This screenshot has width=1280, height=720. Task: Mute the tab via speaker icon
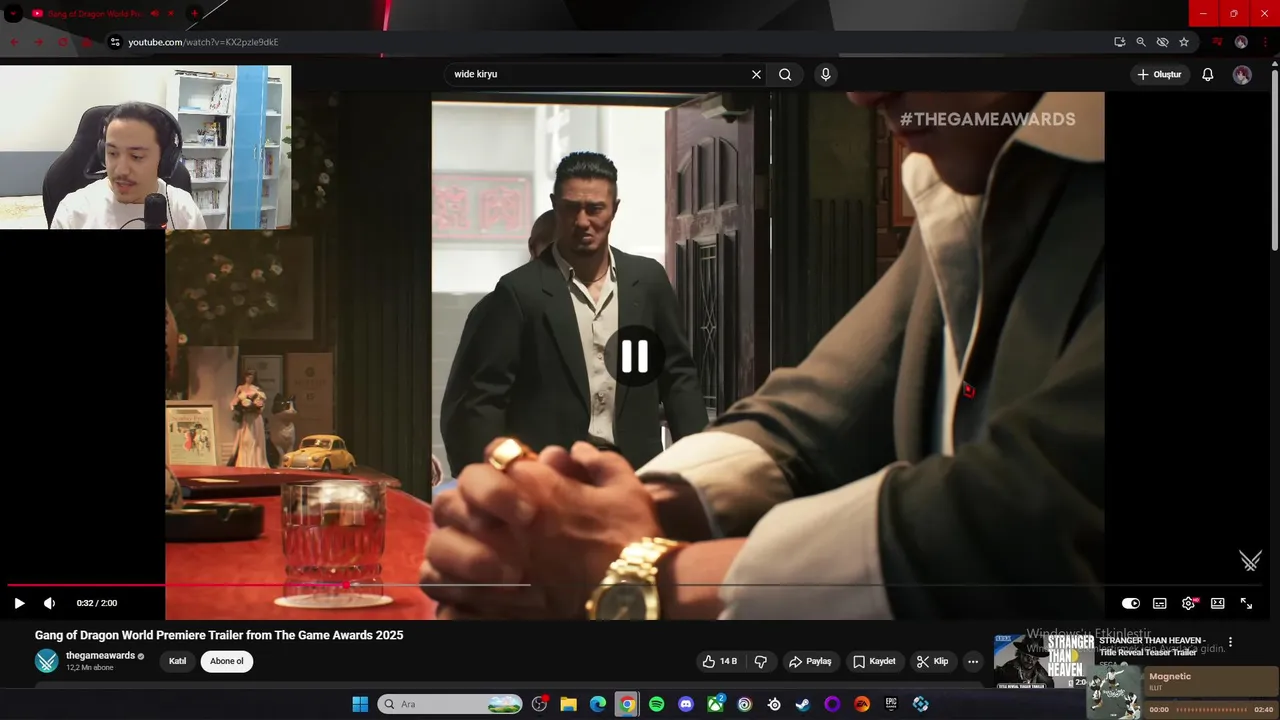tap(155, 14)
